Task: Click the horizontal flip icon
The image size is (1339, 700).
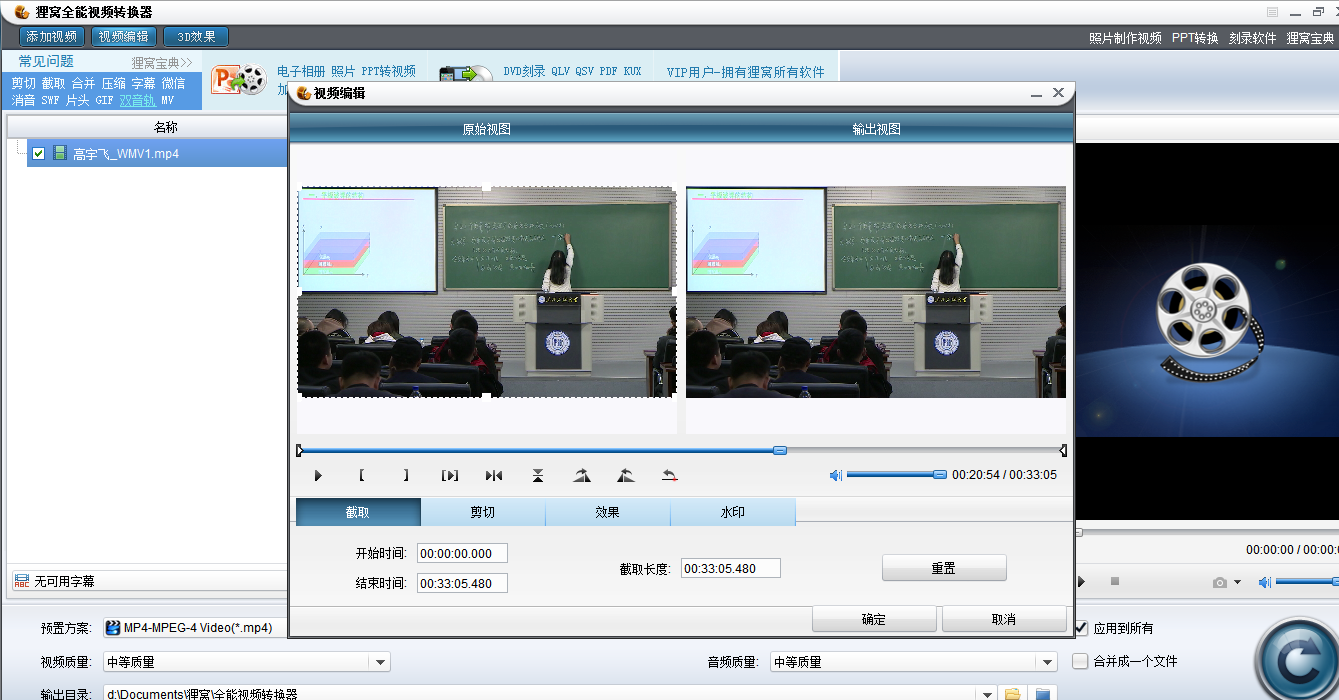Action: click(x=494, y=476)
